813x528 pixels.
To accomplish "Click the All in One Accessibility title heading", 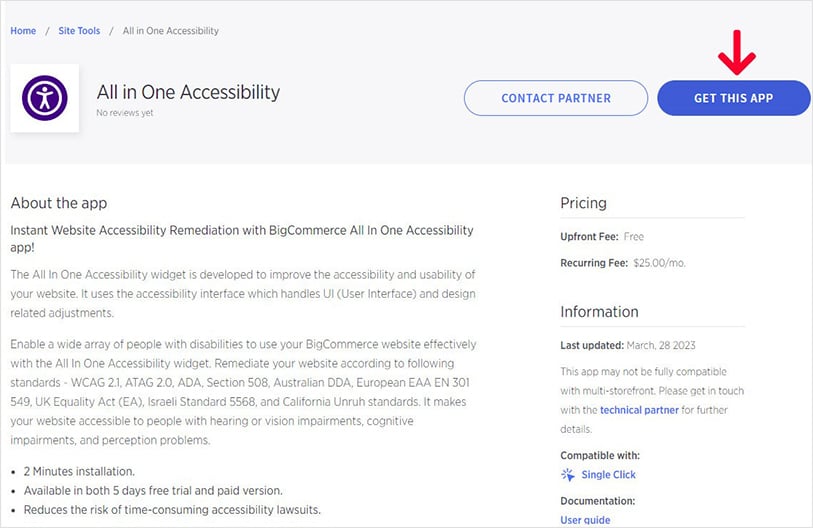I will [188, 92].
